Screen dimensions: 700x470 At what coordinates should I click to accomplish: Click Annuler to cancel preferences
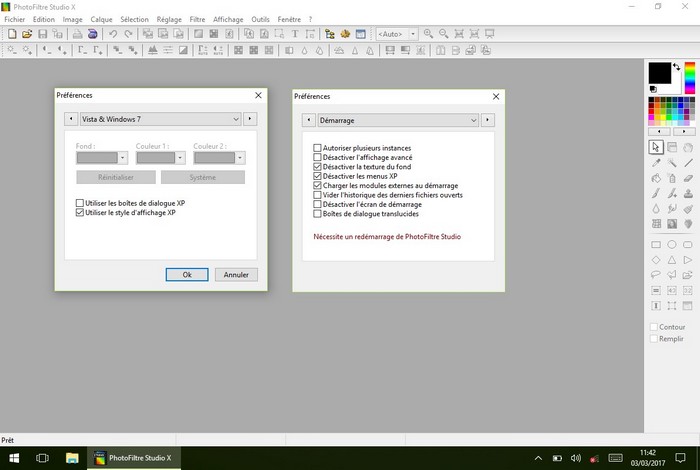pyautogui.click(x=236, y=275)
